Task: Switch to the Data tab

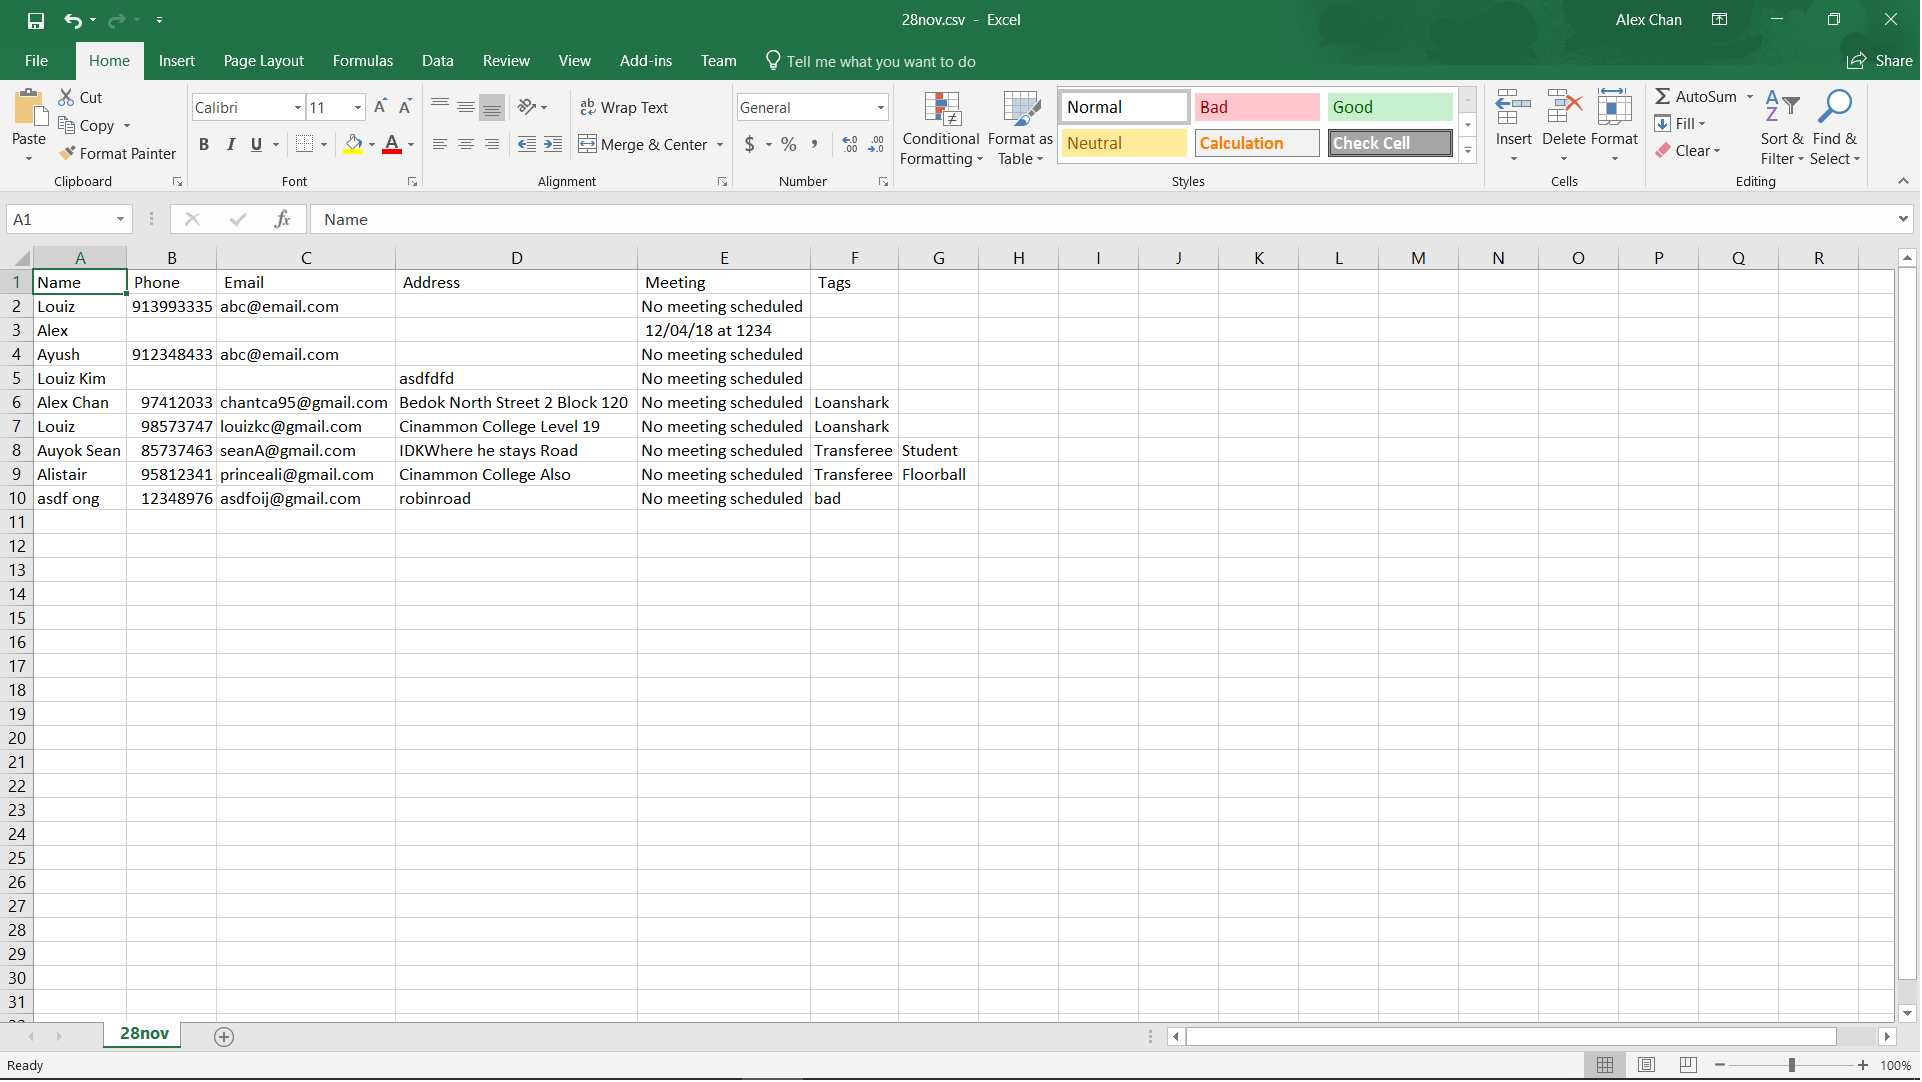Action: (438, 61)
